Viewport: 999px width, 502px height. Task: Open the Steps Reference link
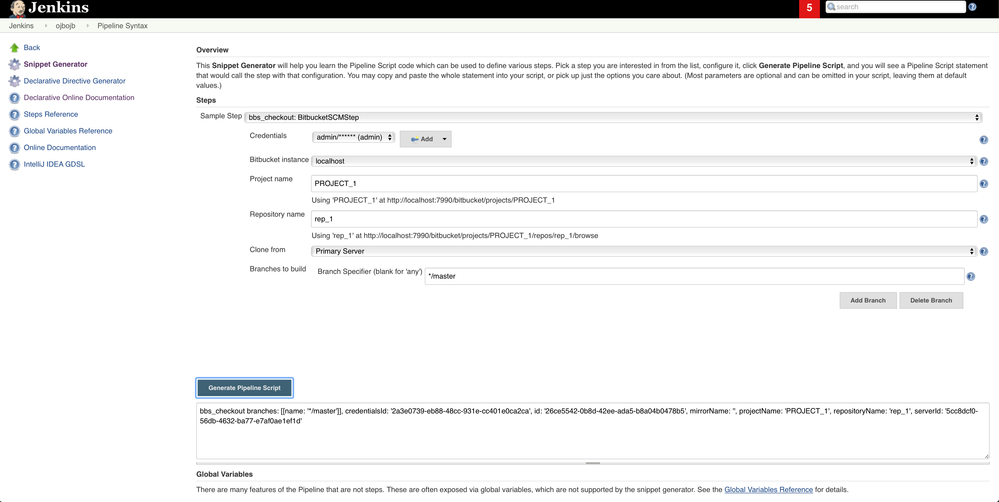click(51, 114)
